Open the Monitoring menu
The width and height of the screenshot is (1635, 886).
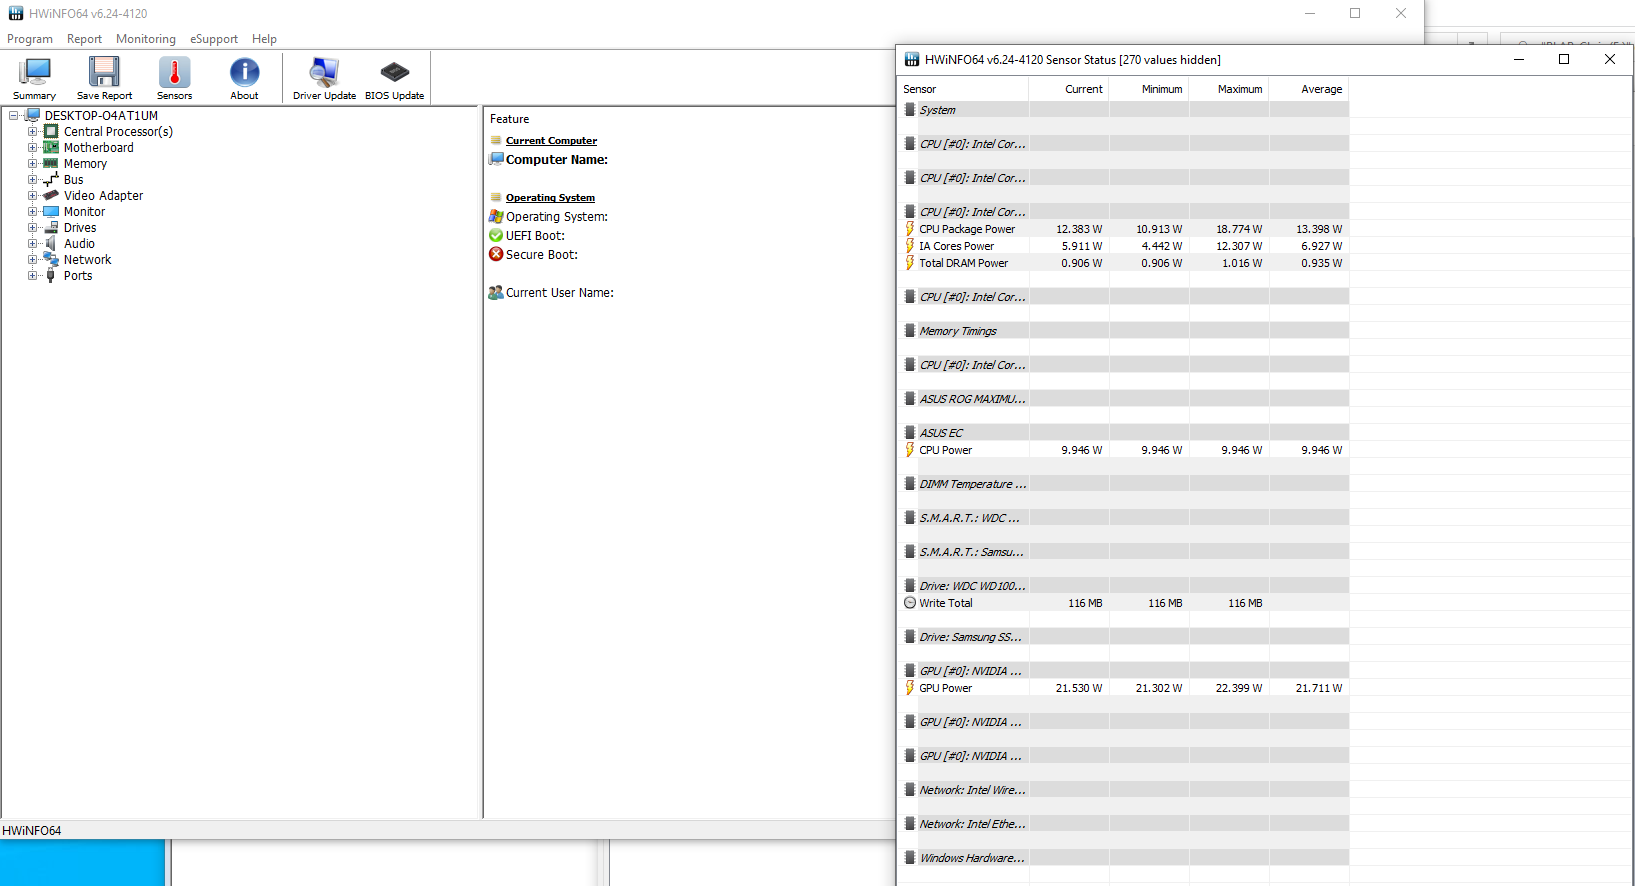click(146, 39)
